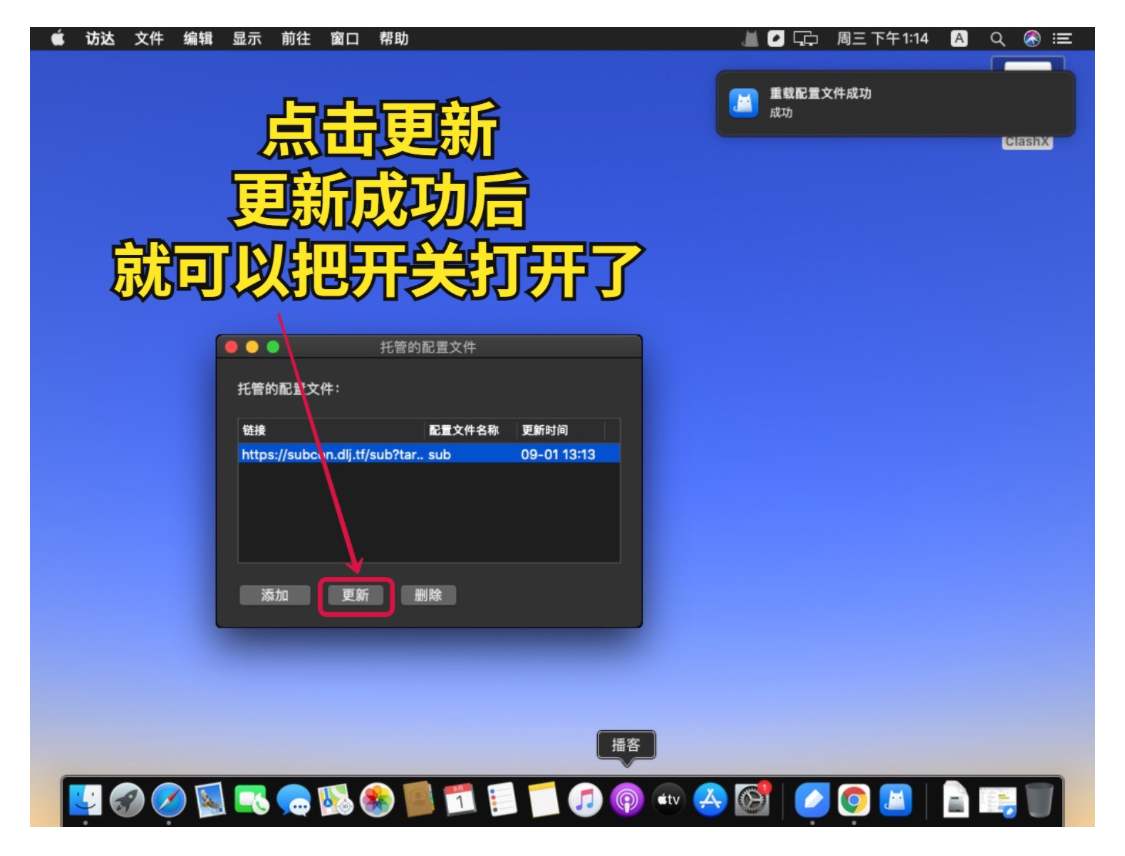Screen dimensions: 1125x856
Task: Open Finder from the Dock
Action: [x=85, y=800]
